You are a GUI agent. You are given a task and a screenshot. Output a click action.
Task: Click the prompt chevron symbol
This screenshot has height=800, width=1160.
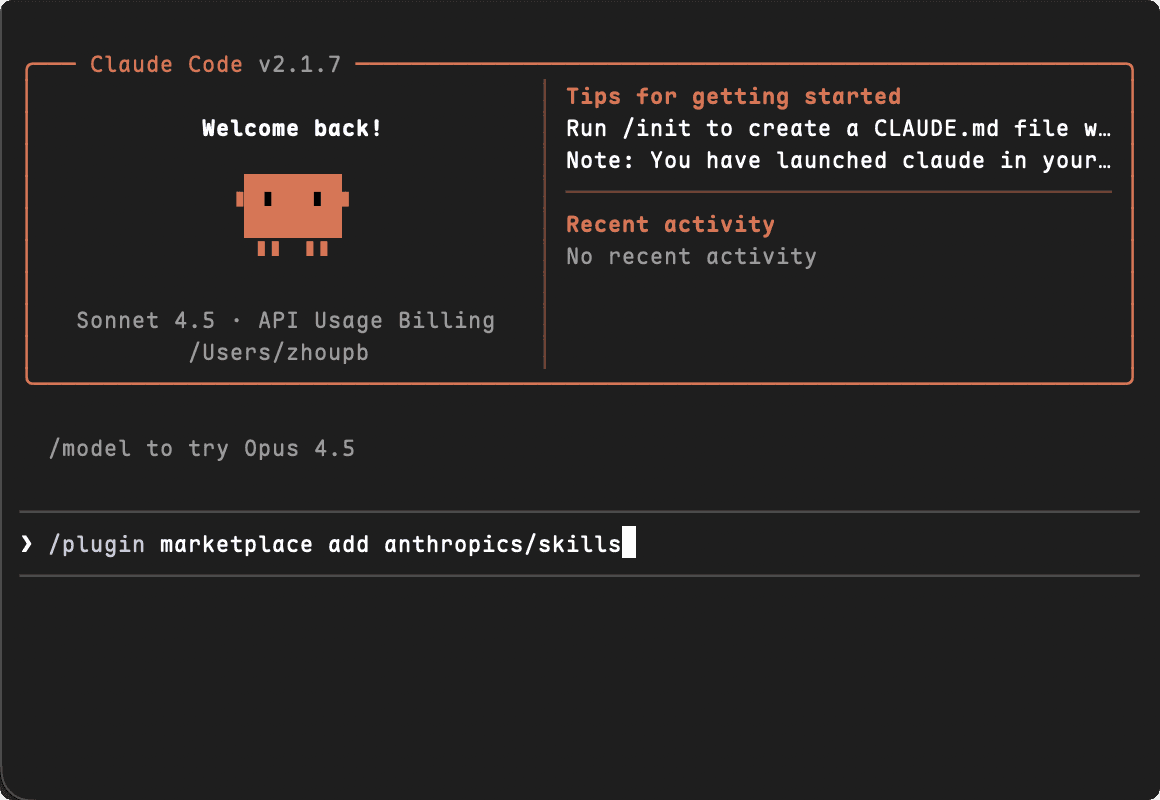point(26,544)
